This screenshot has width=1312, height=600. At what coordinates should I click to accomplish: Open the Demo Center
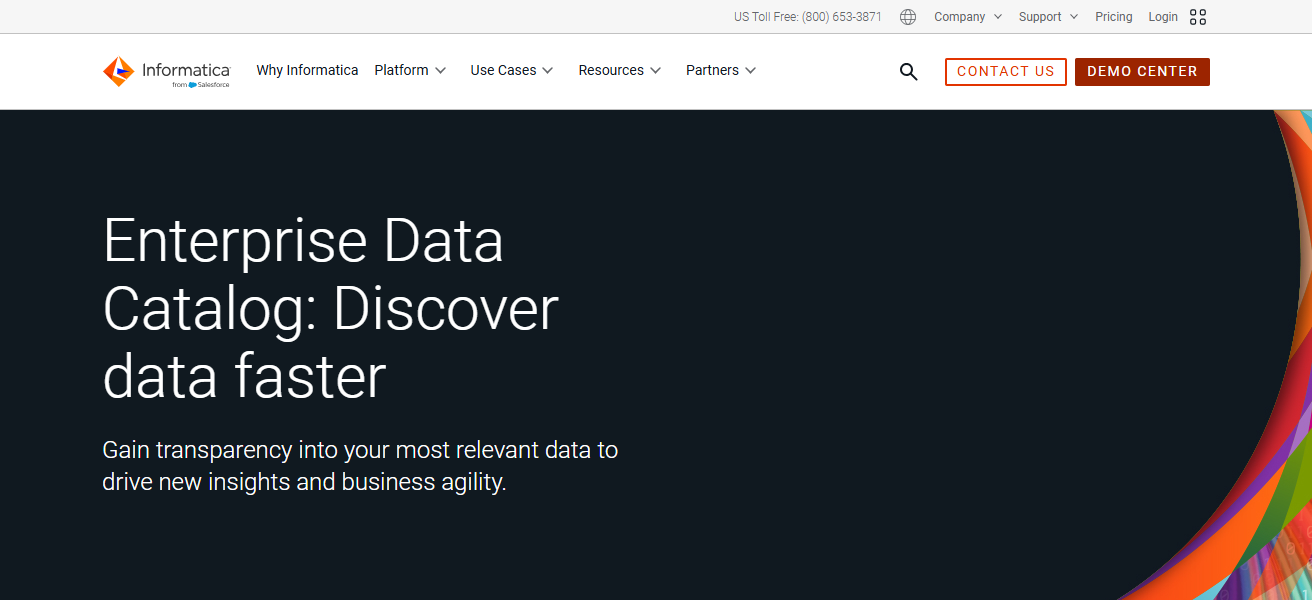[1142, 71]
